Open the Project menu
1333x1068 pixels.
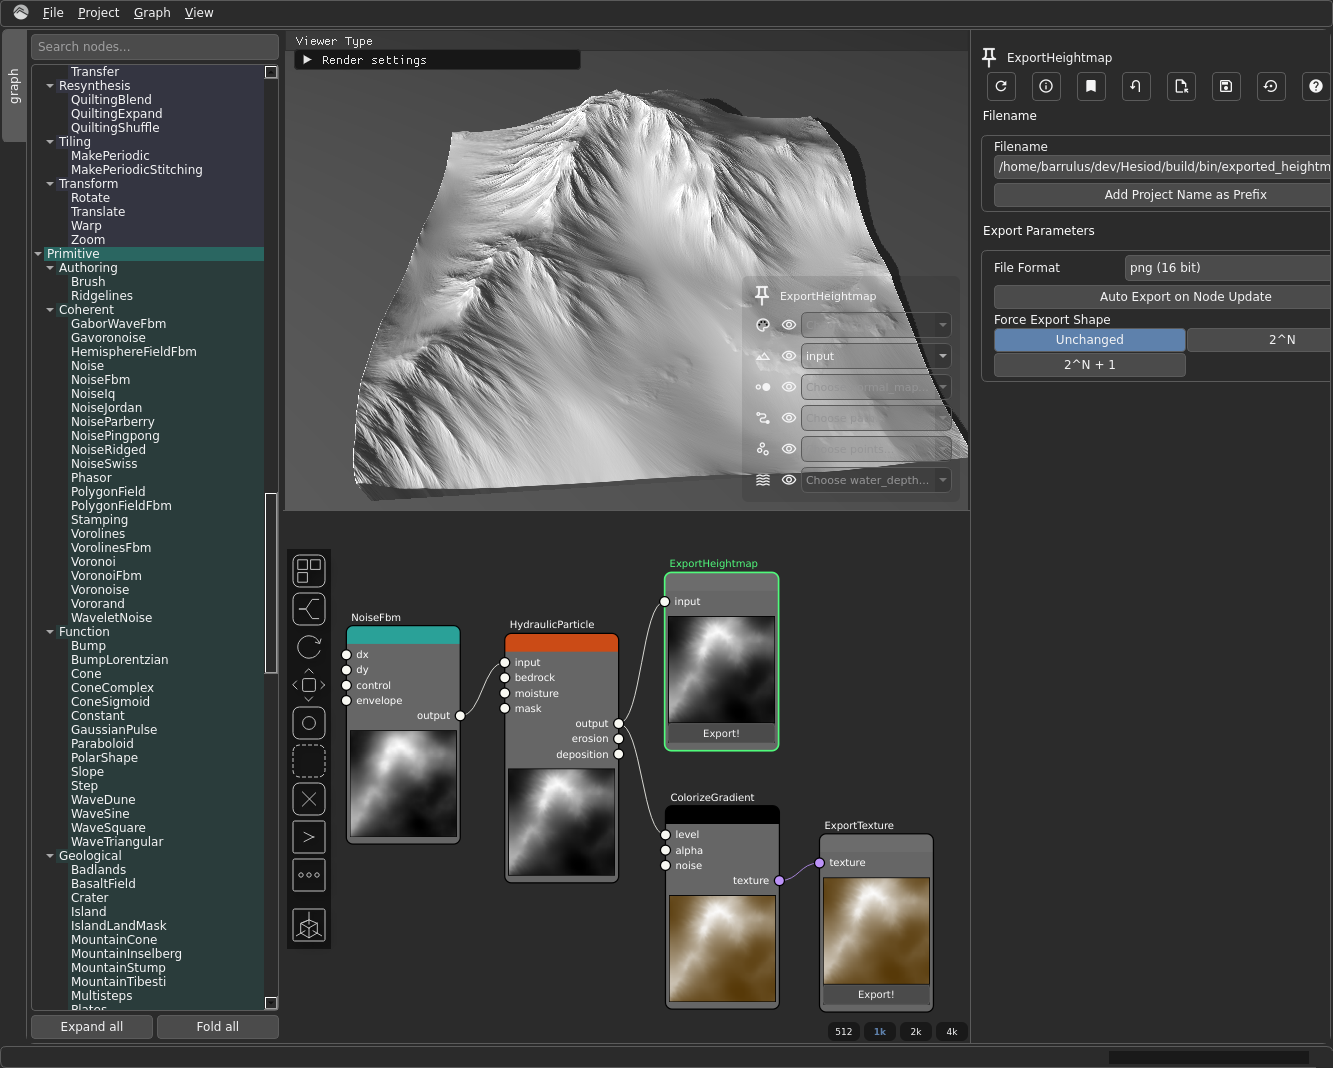click(98, 13)
